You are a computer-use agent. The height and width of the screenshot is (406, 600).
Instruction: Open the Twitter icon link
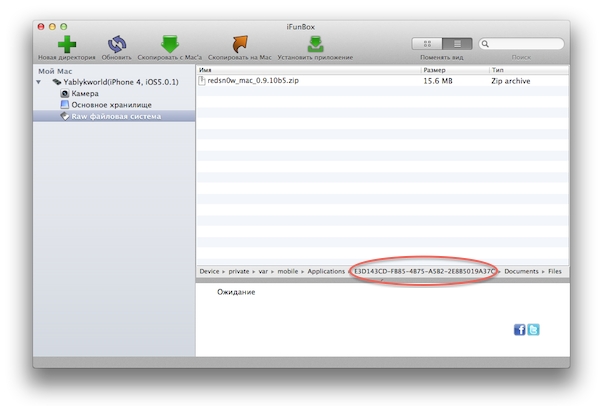click(533, 329)
